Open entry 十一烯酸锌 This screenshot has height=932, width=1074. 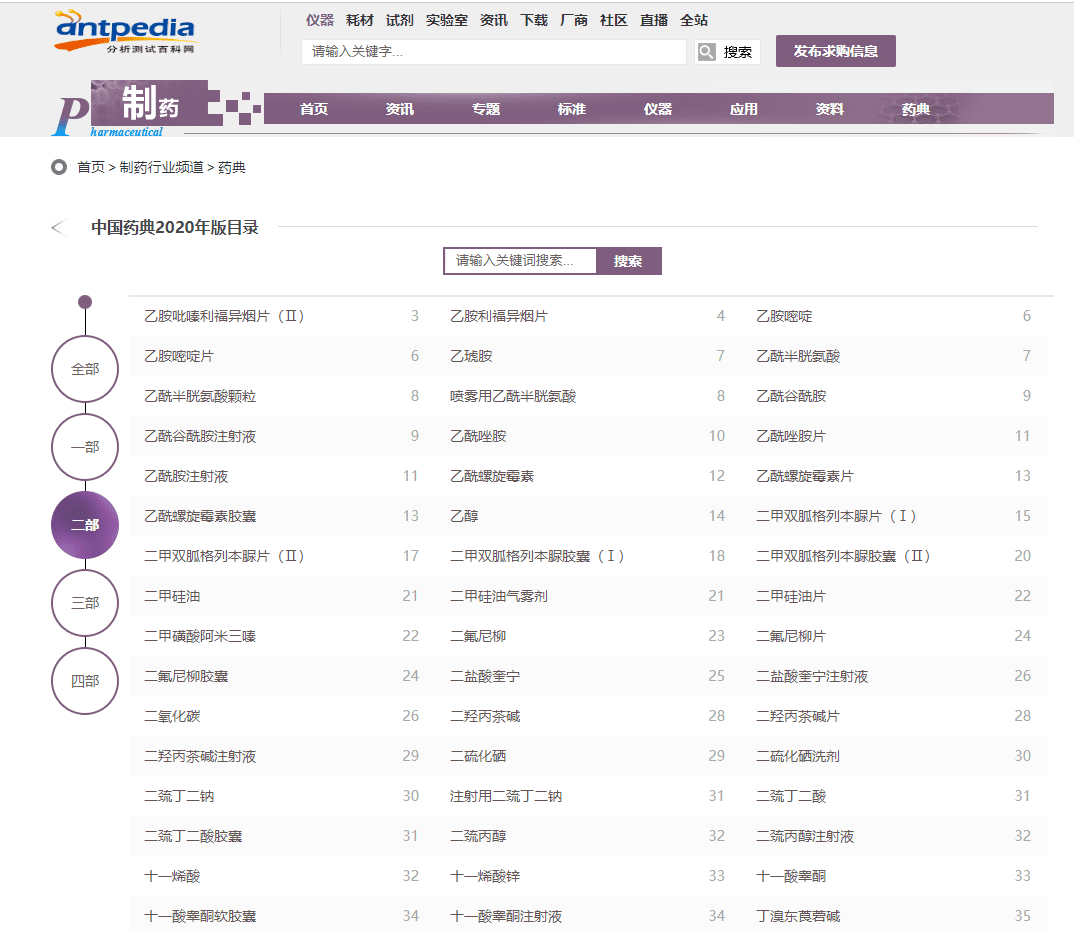[485, 876]
